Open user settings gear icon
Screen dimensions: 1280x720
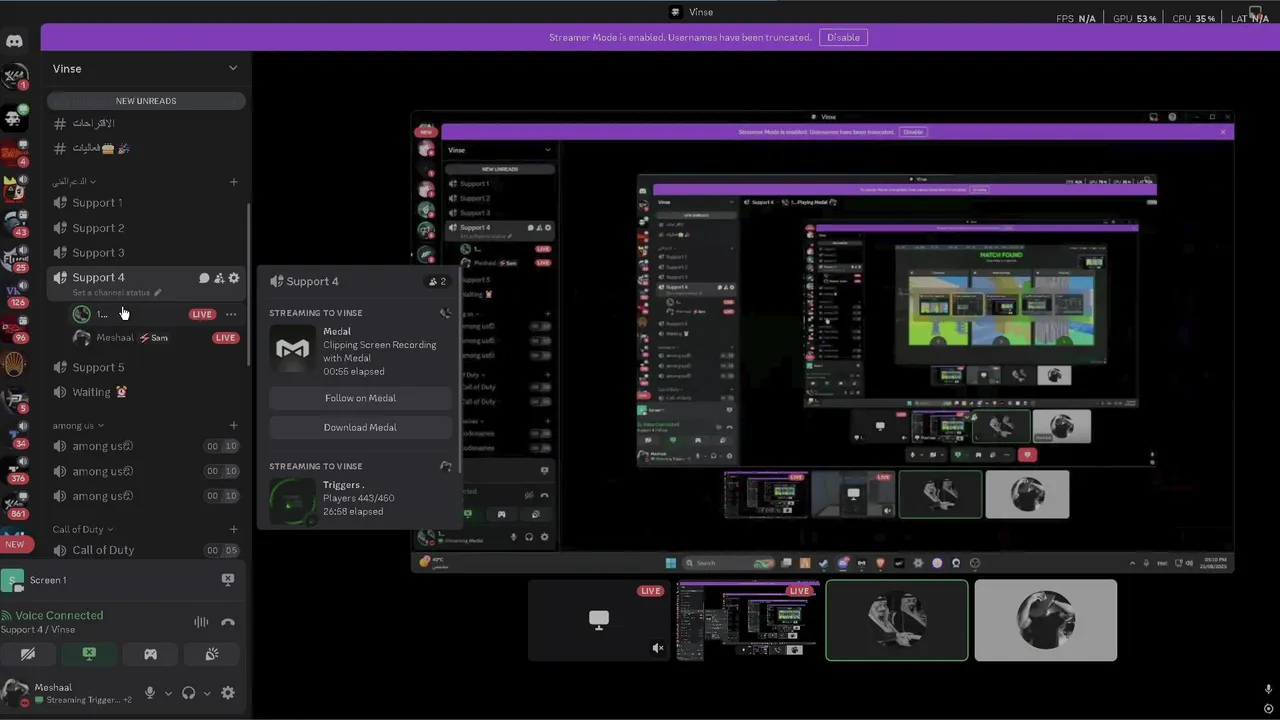tap(228, 693)
